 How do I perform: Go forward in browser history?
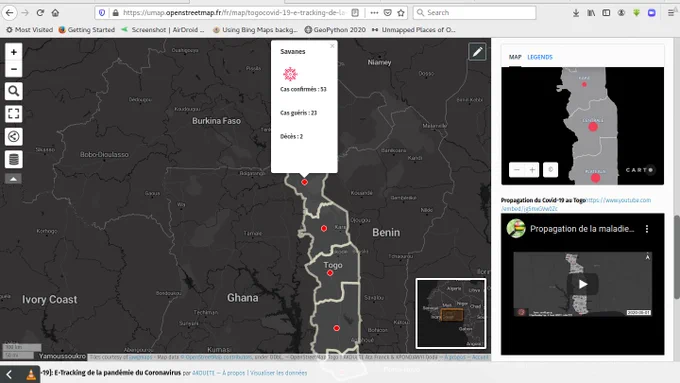tap(25, 13)
